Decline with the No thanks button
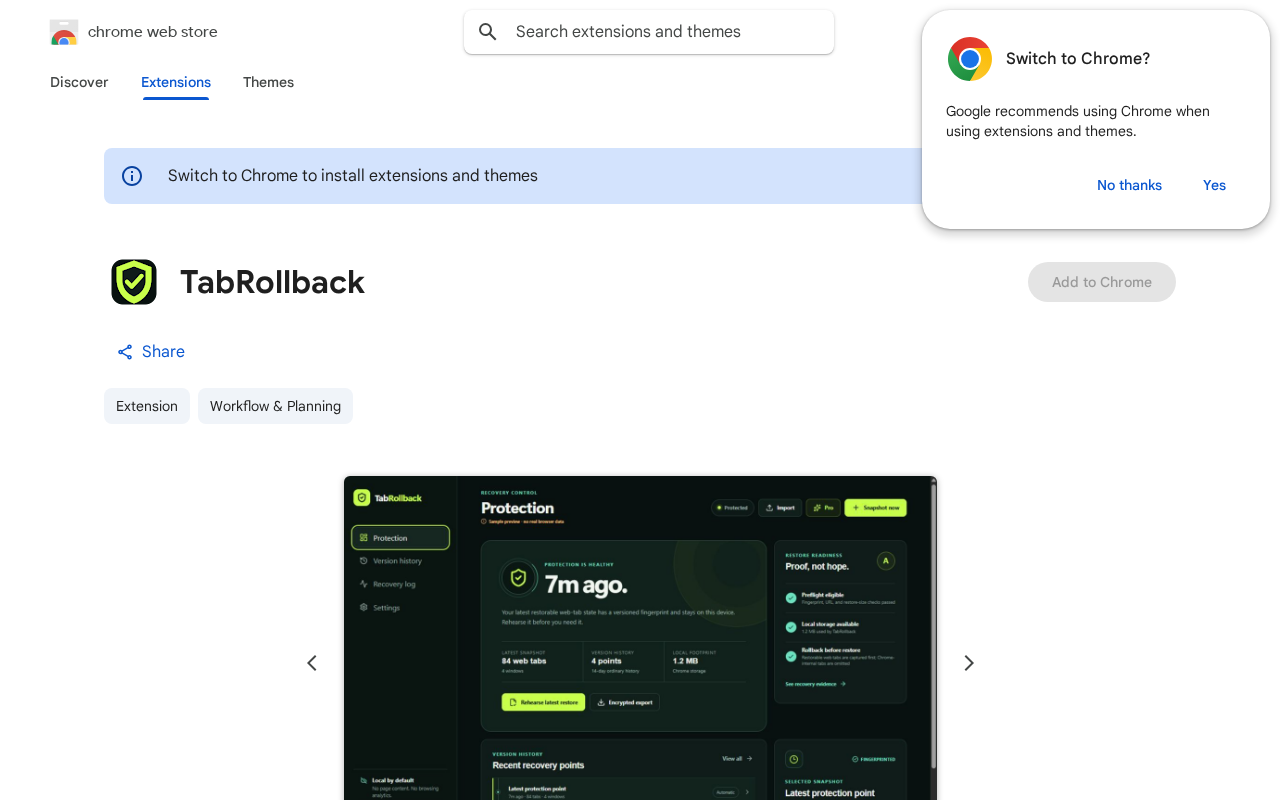Screen dimensions: 1280x800 [1129, 185]
